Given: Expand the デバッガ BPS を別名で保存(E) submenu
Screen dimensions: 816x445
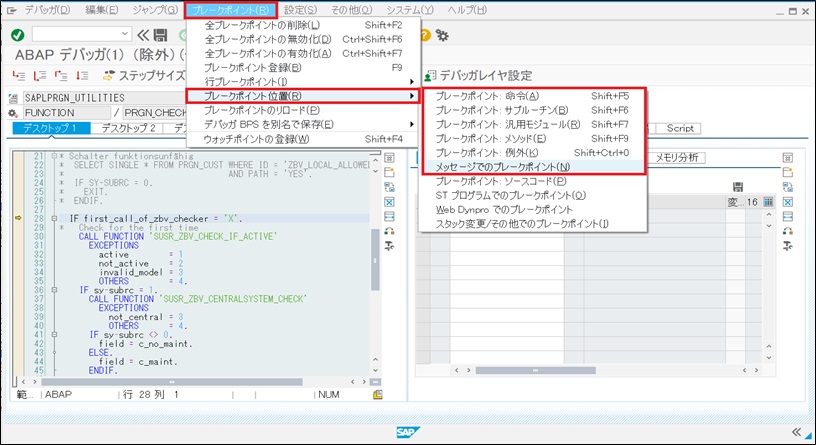Looking at the screenshot, I should 302,124.
